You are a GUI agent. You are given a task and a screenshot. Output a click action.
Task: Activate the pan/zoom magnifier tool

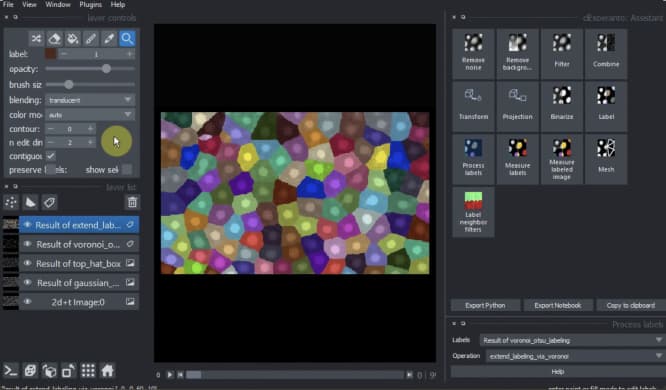[x=127, y=39]
